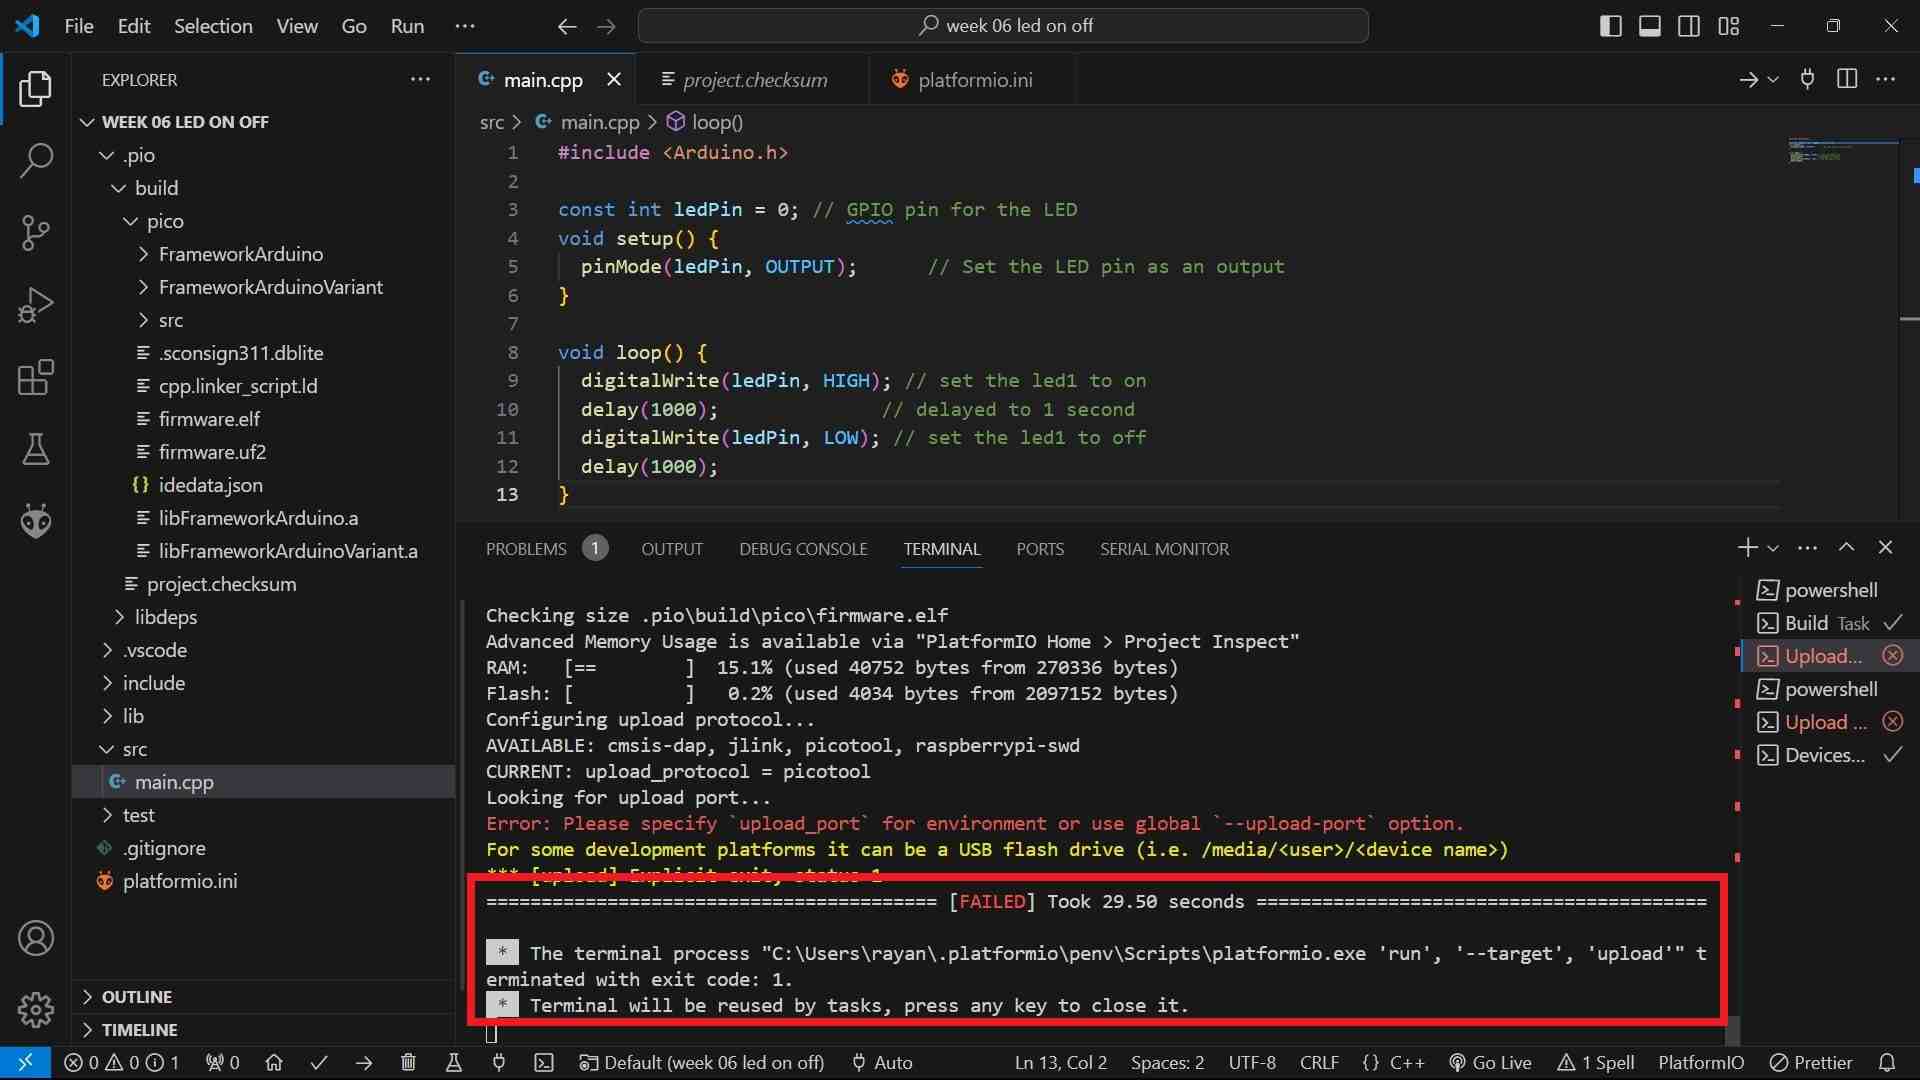Open Testing beaker icon in activity bar
Viewport: 1920px width, 1080px height.
pos(36,450)
